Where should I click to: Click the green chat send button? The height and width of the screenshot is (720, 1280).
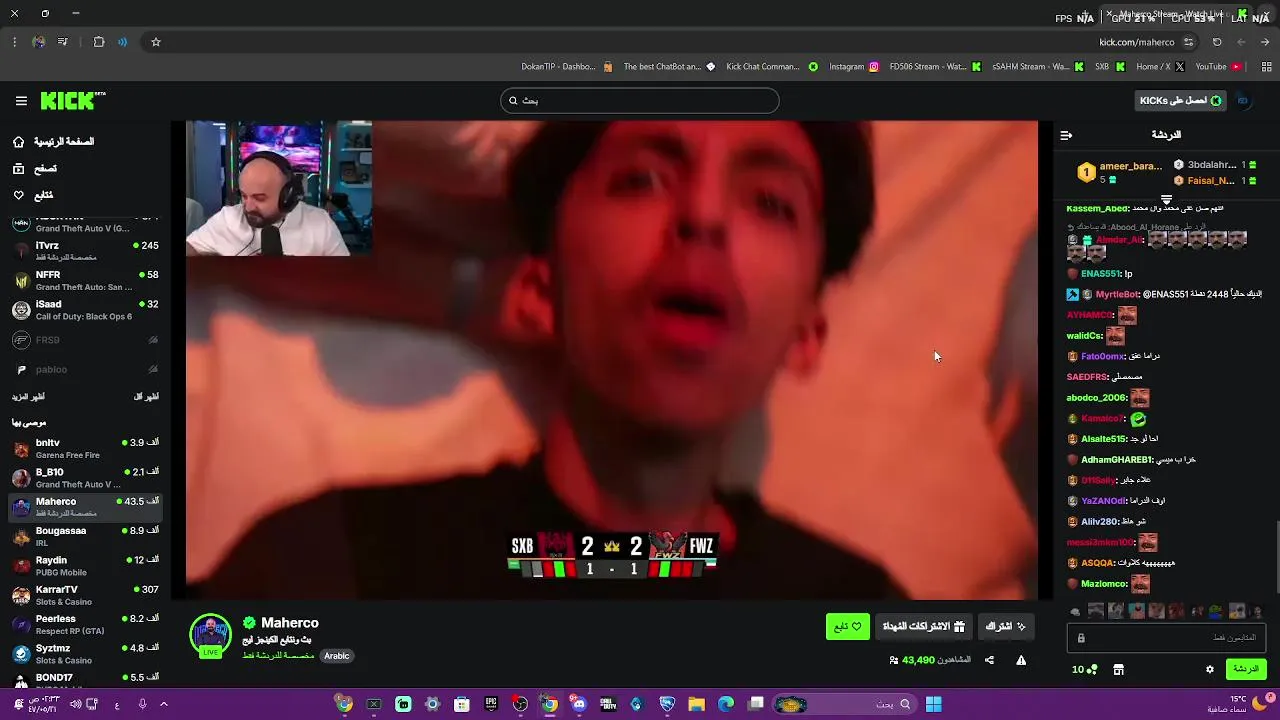(x=1245, y=669)
